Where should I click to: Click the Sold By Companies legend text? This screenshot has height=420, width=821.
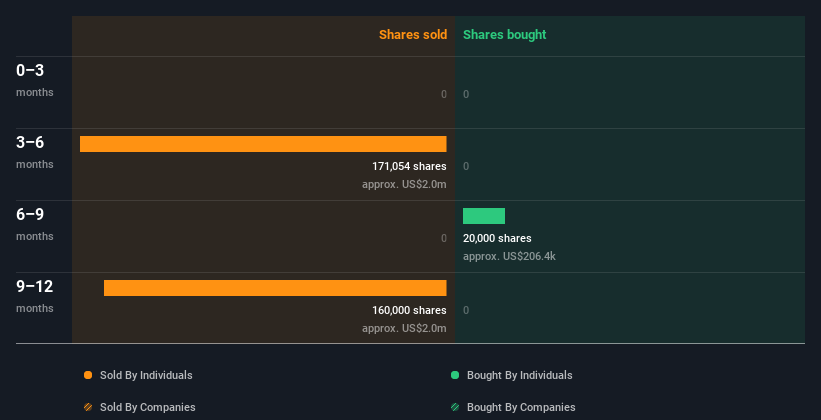pyautogui.click(x=148, y=407)
